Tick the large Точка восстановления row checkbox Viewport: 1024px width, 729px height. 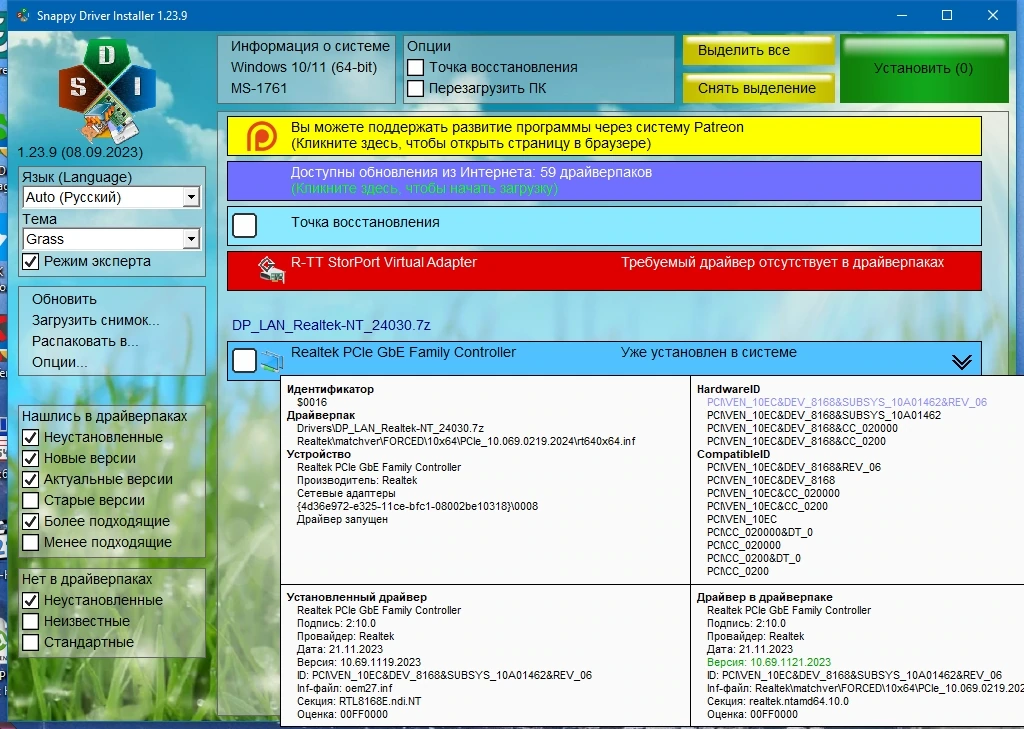pyautogui.click(x=244, y=225)
